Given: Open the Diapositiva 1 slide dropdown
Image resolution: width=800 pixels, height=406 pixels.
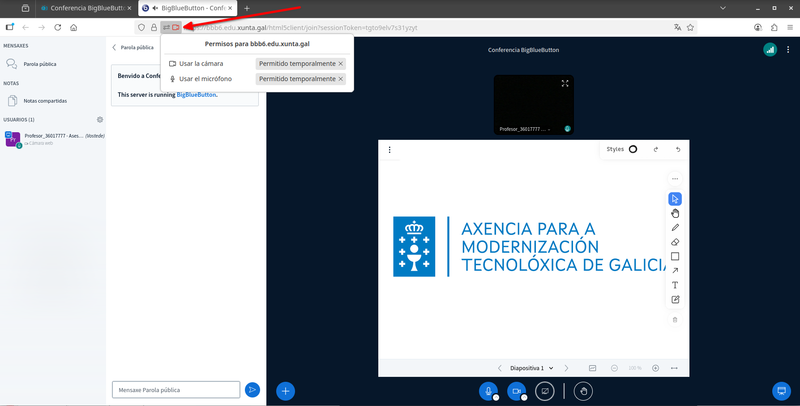Looking at the screenshot, I should click(531, 368).
